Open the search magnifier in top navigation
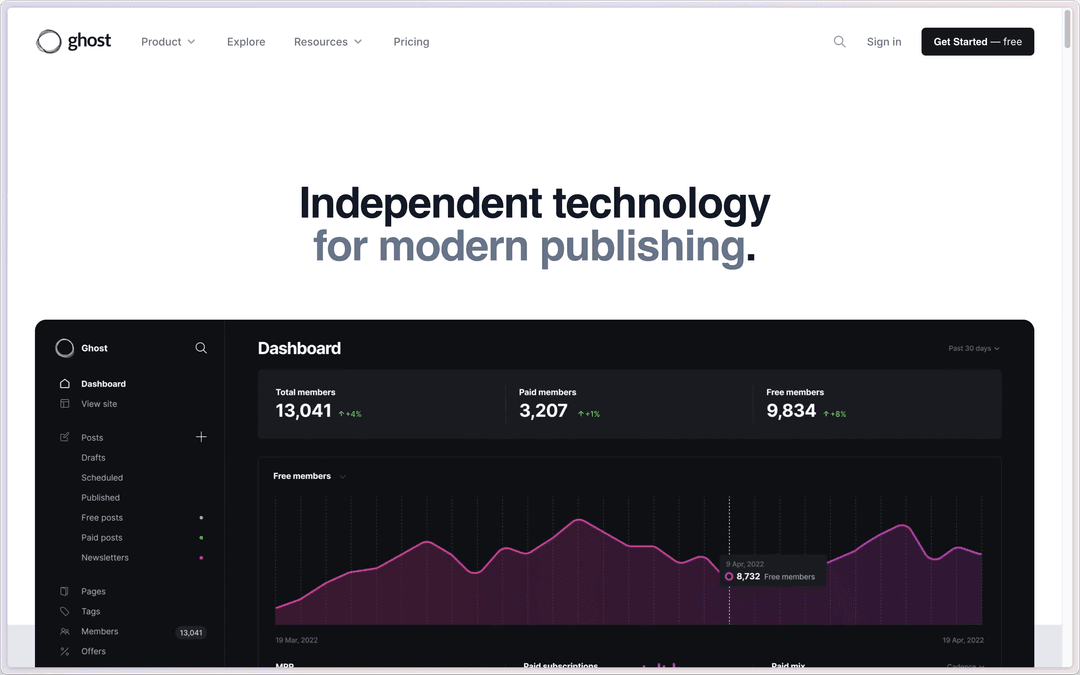 point(839,41)
